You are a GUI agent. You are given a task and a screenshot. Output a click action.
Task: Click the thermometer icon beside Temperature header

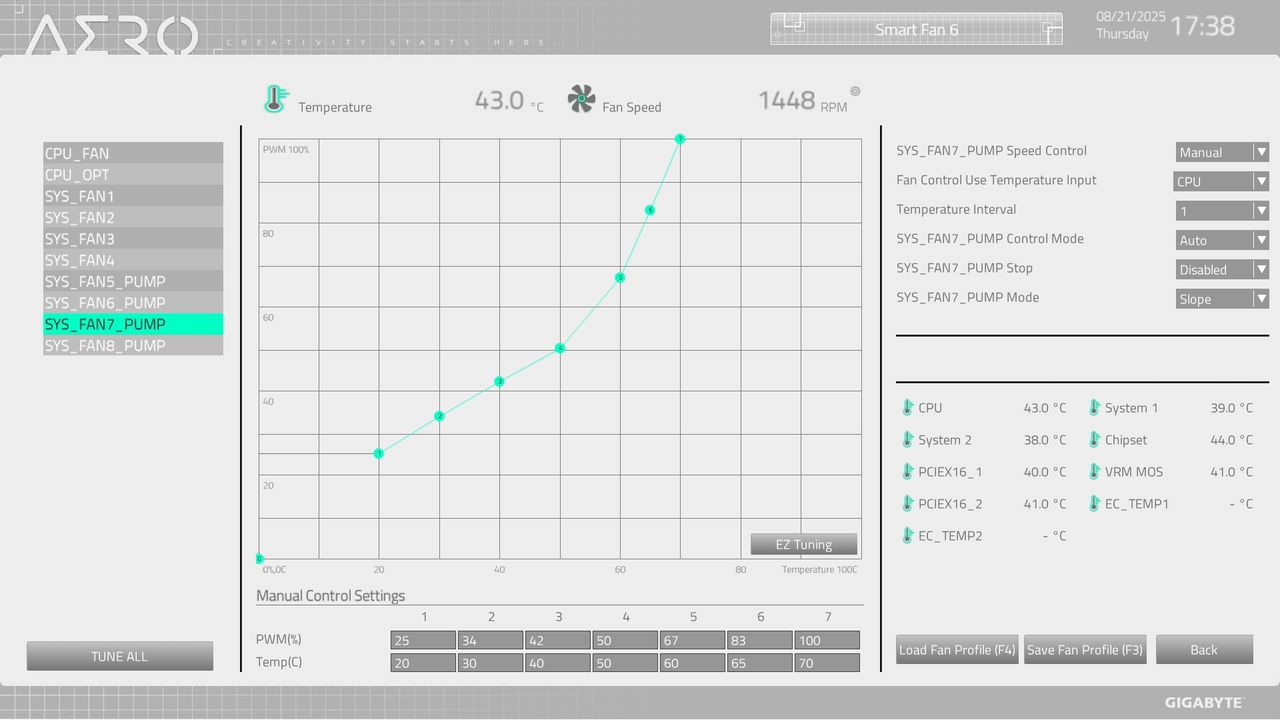pos(275,99)
